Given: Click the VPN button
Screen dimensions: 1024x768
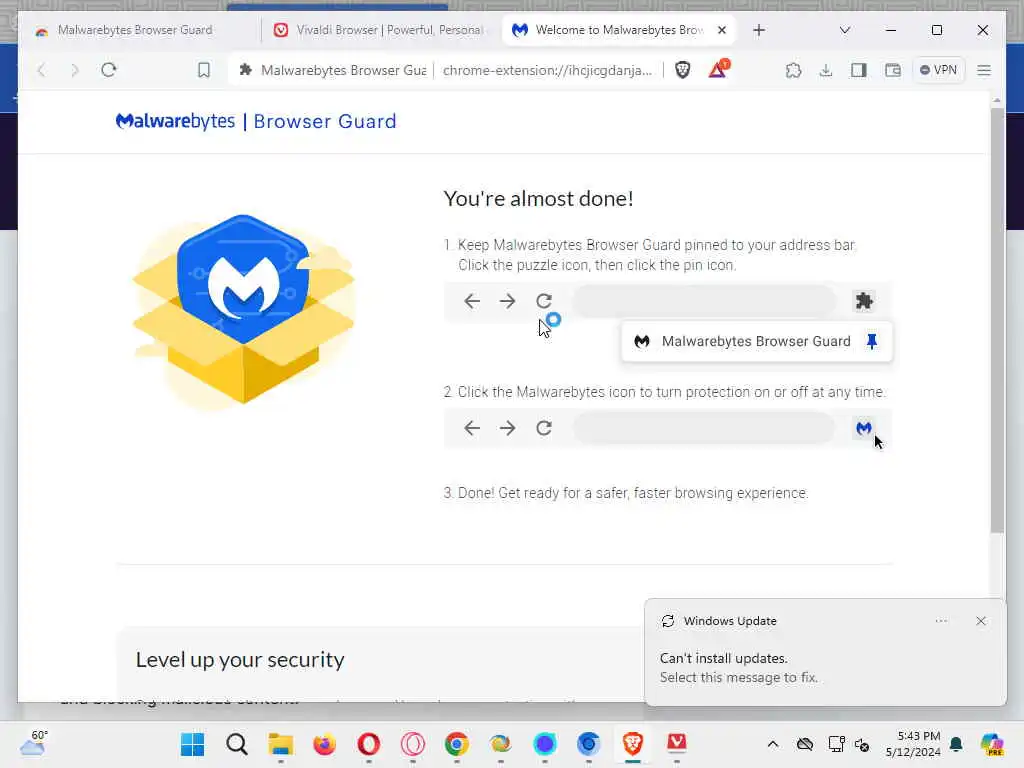Looking at the screenshot, I should coord(938,70).
